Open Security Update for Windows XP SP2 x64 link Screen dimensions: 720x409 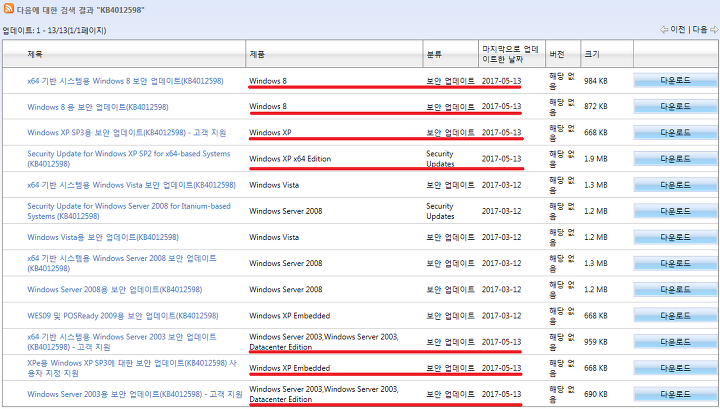pos(129,159)
